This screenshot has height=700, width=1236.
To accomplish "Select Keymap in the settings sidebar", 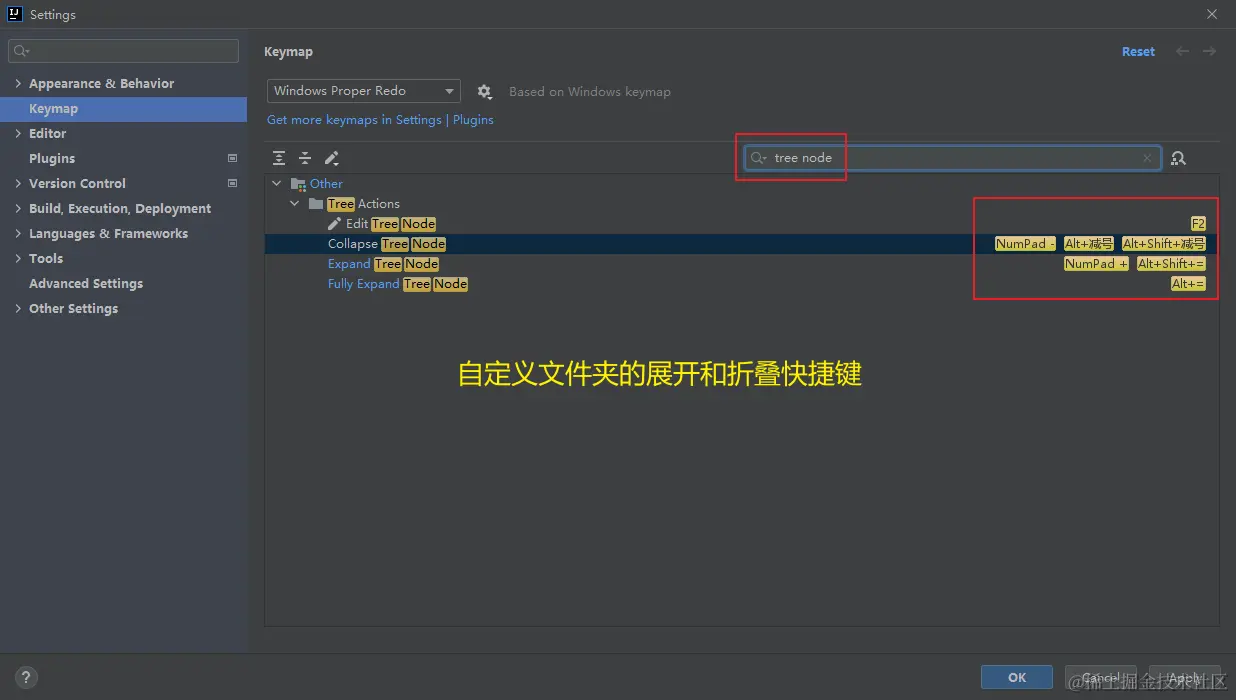I will coord(123,109).
